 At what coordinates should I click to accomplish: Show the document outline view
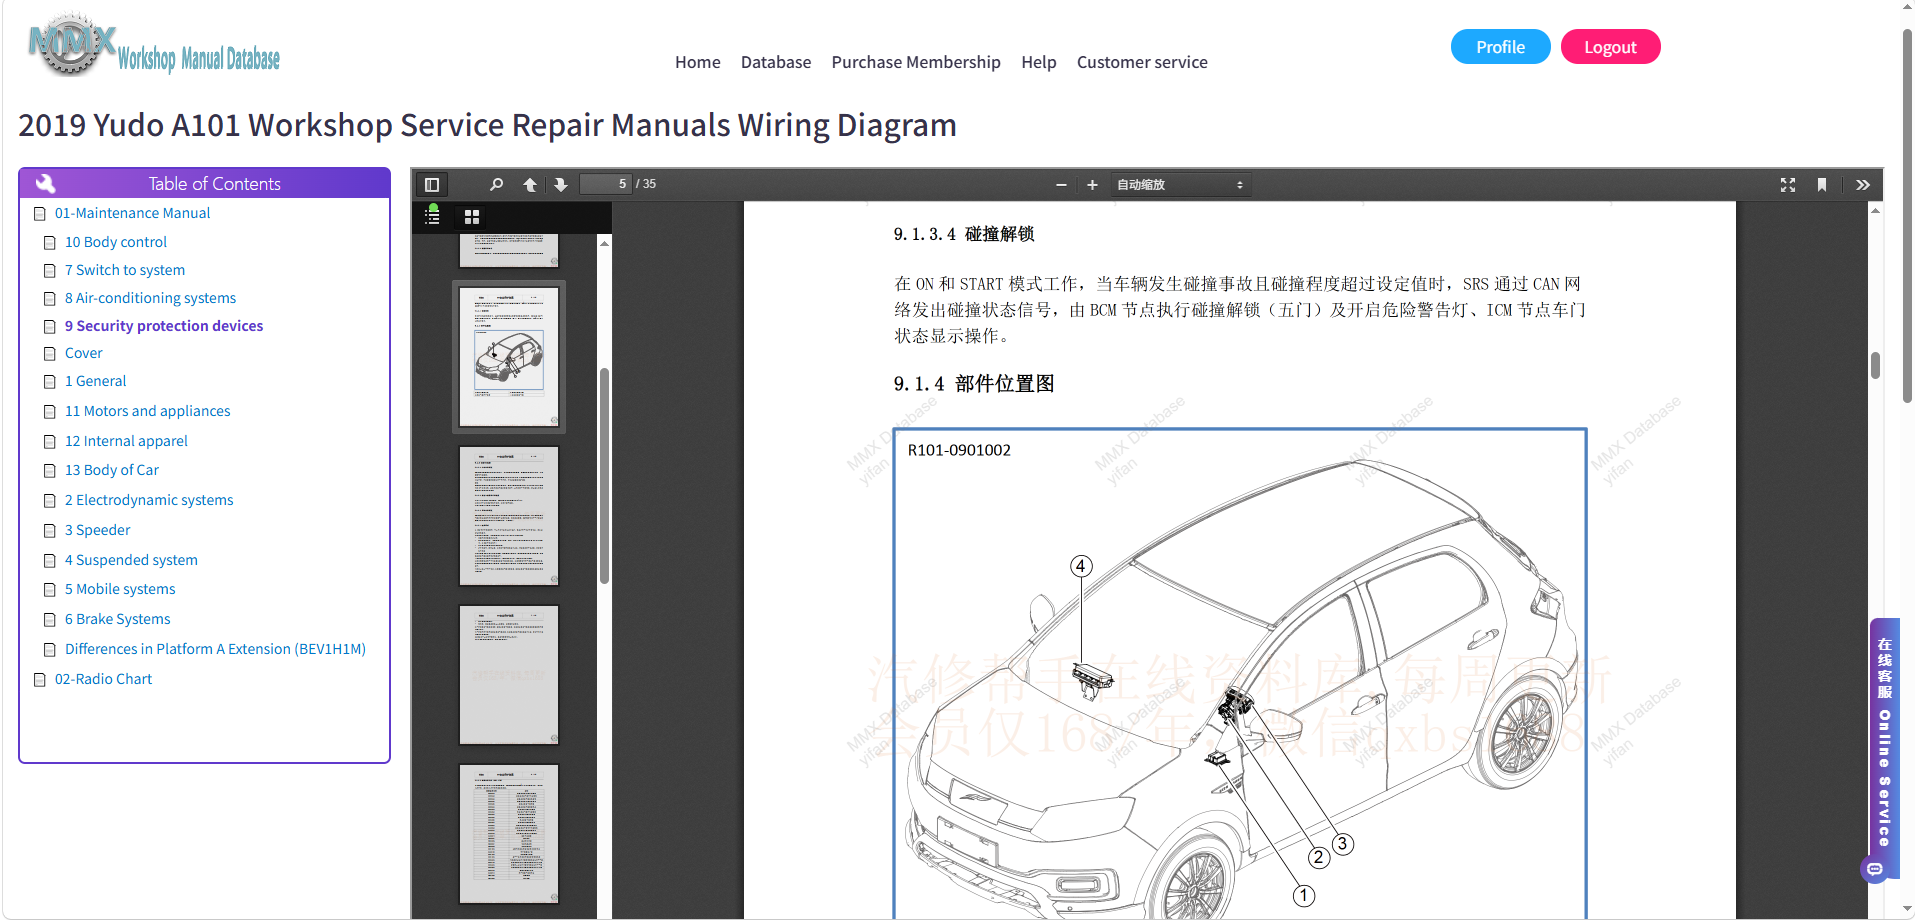coord(432,216)
